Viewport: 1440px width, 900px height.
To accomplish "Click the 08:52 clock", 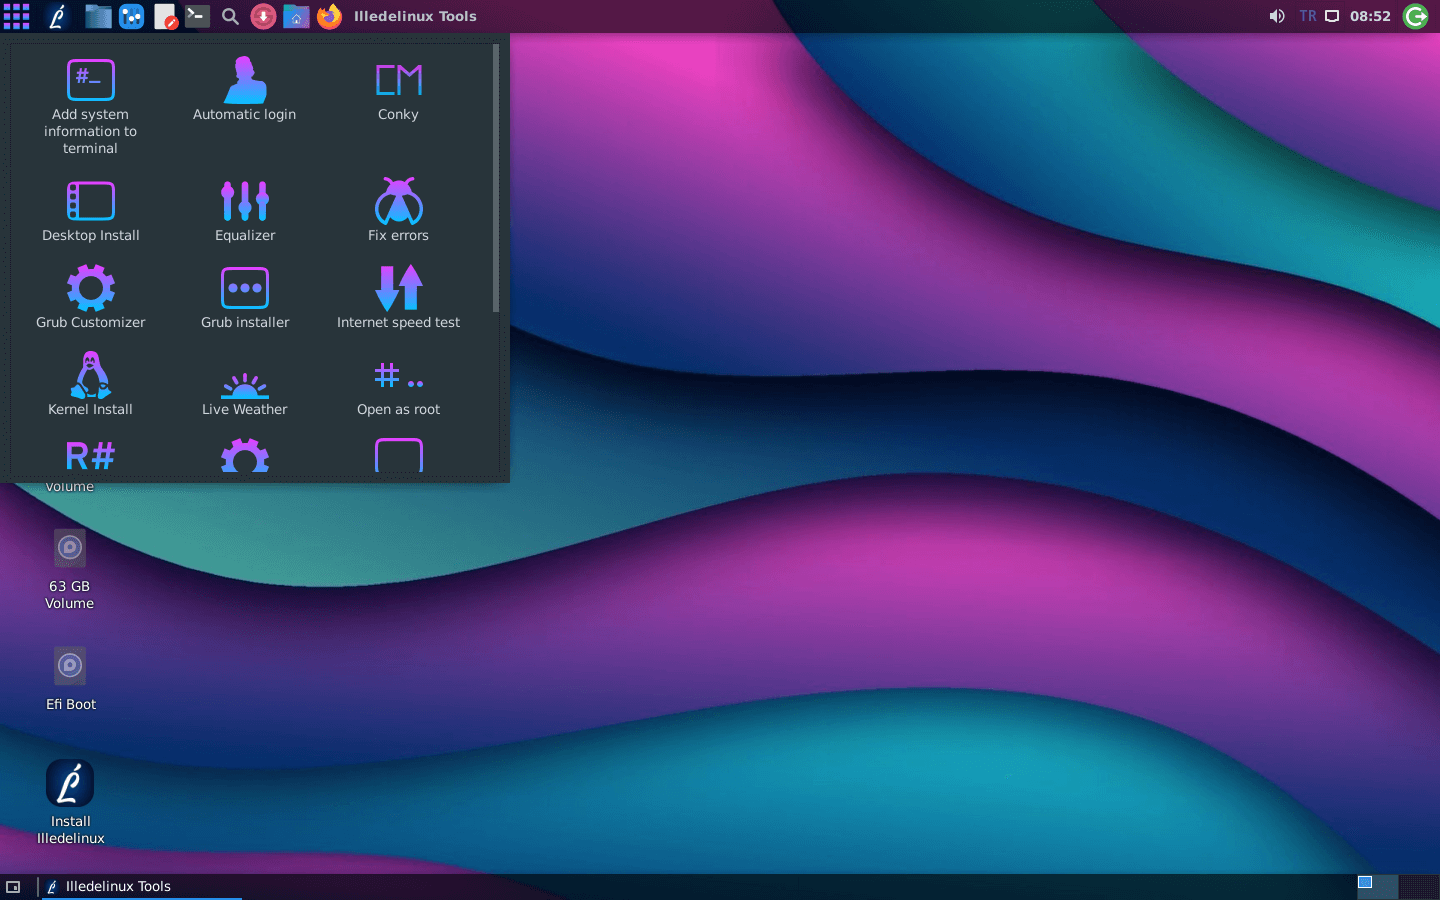I will [x=1370, y=16].
